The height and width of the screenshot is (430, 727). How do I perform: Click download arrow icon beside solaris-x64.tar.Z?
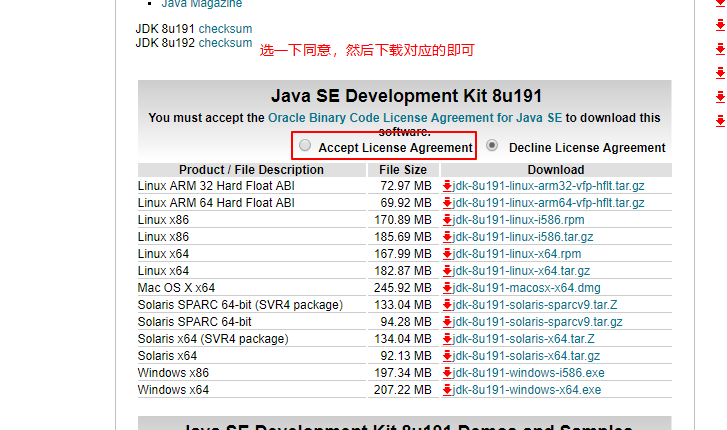click(x=447, y=339)
